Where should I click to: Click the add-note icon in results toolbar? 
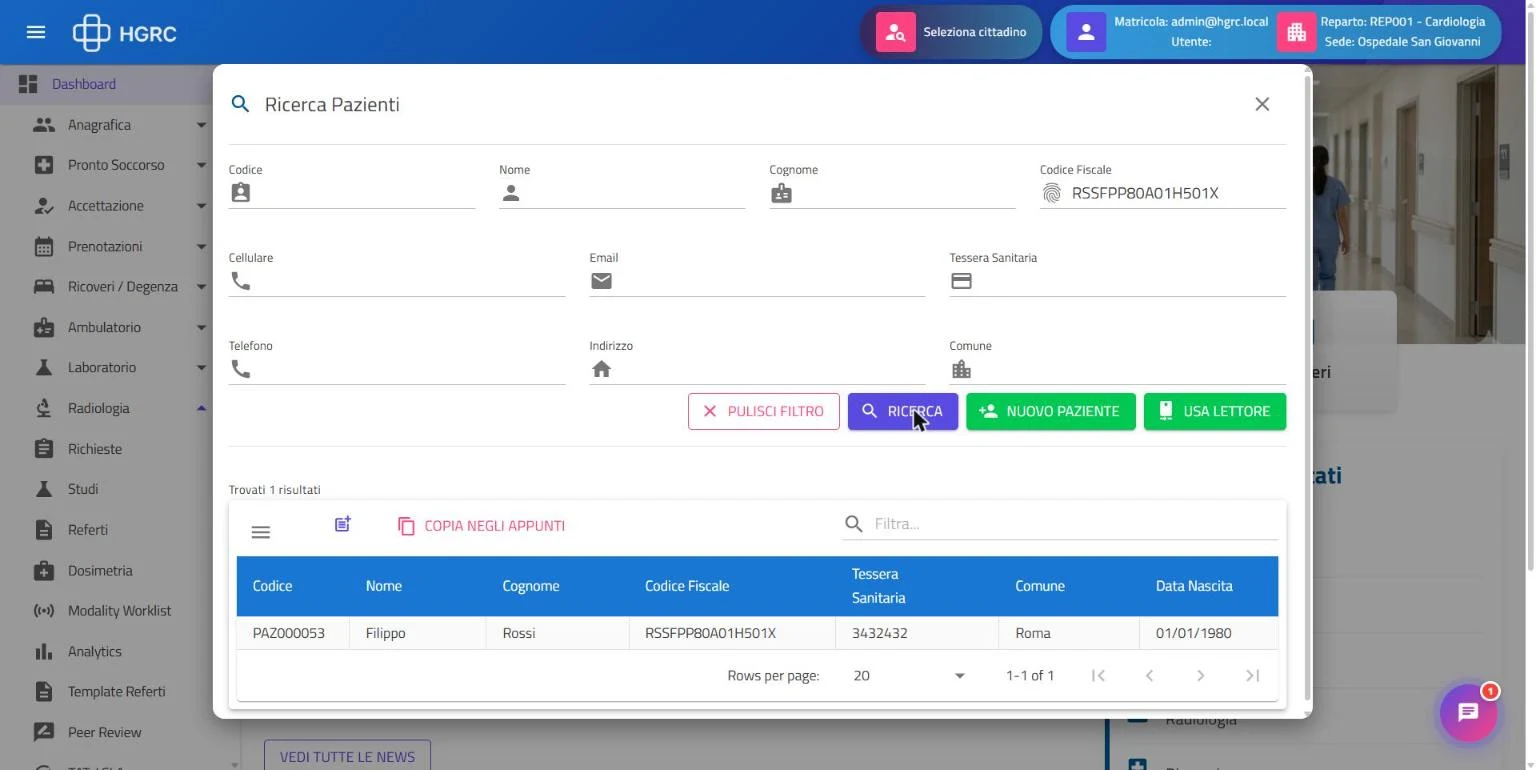343,524
